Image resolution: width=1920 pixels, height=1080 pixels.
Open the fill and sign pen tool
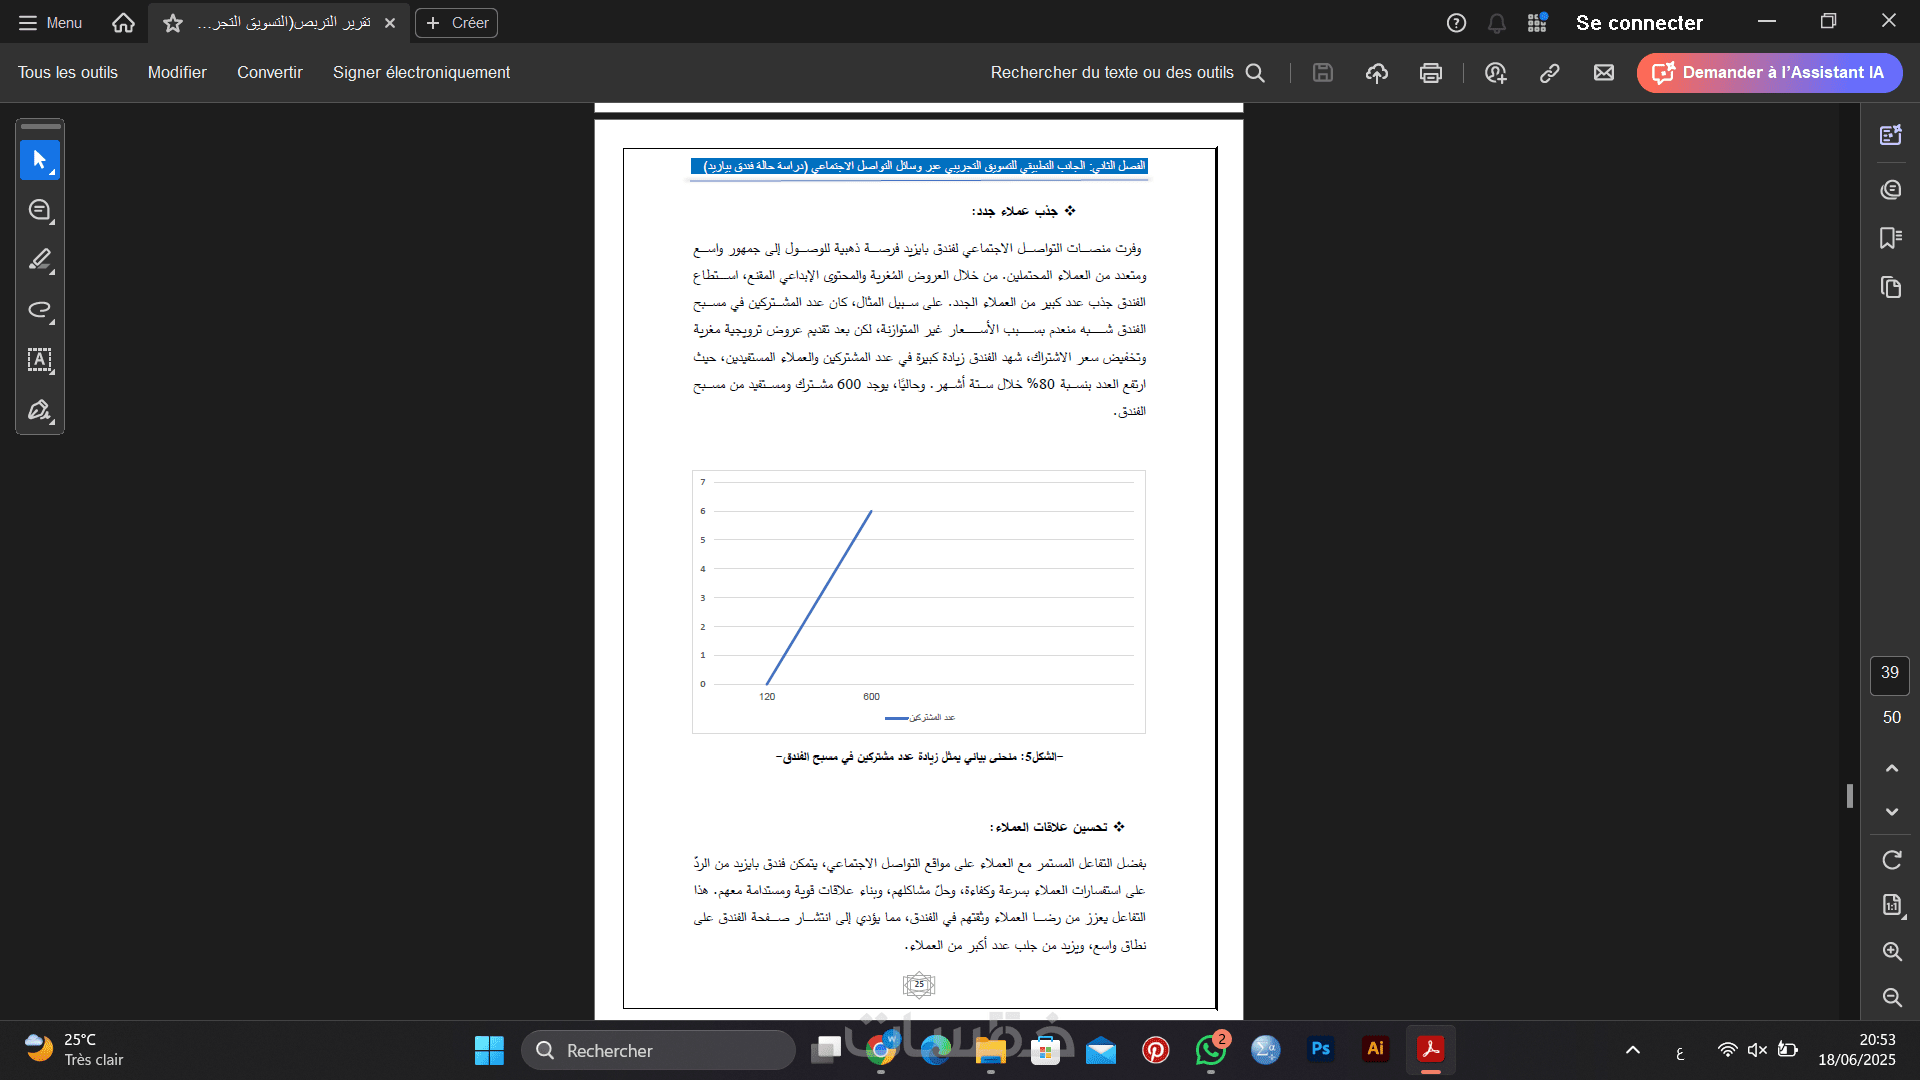click(40, 410)
